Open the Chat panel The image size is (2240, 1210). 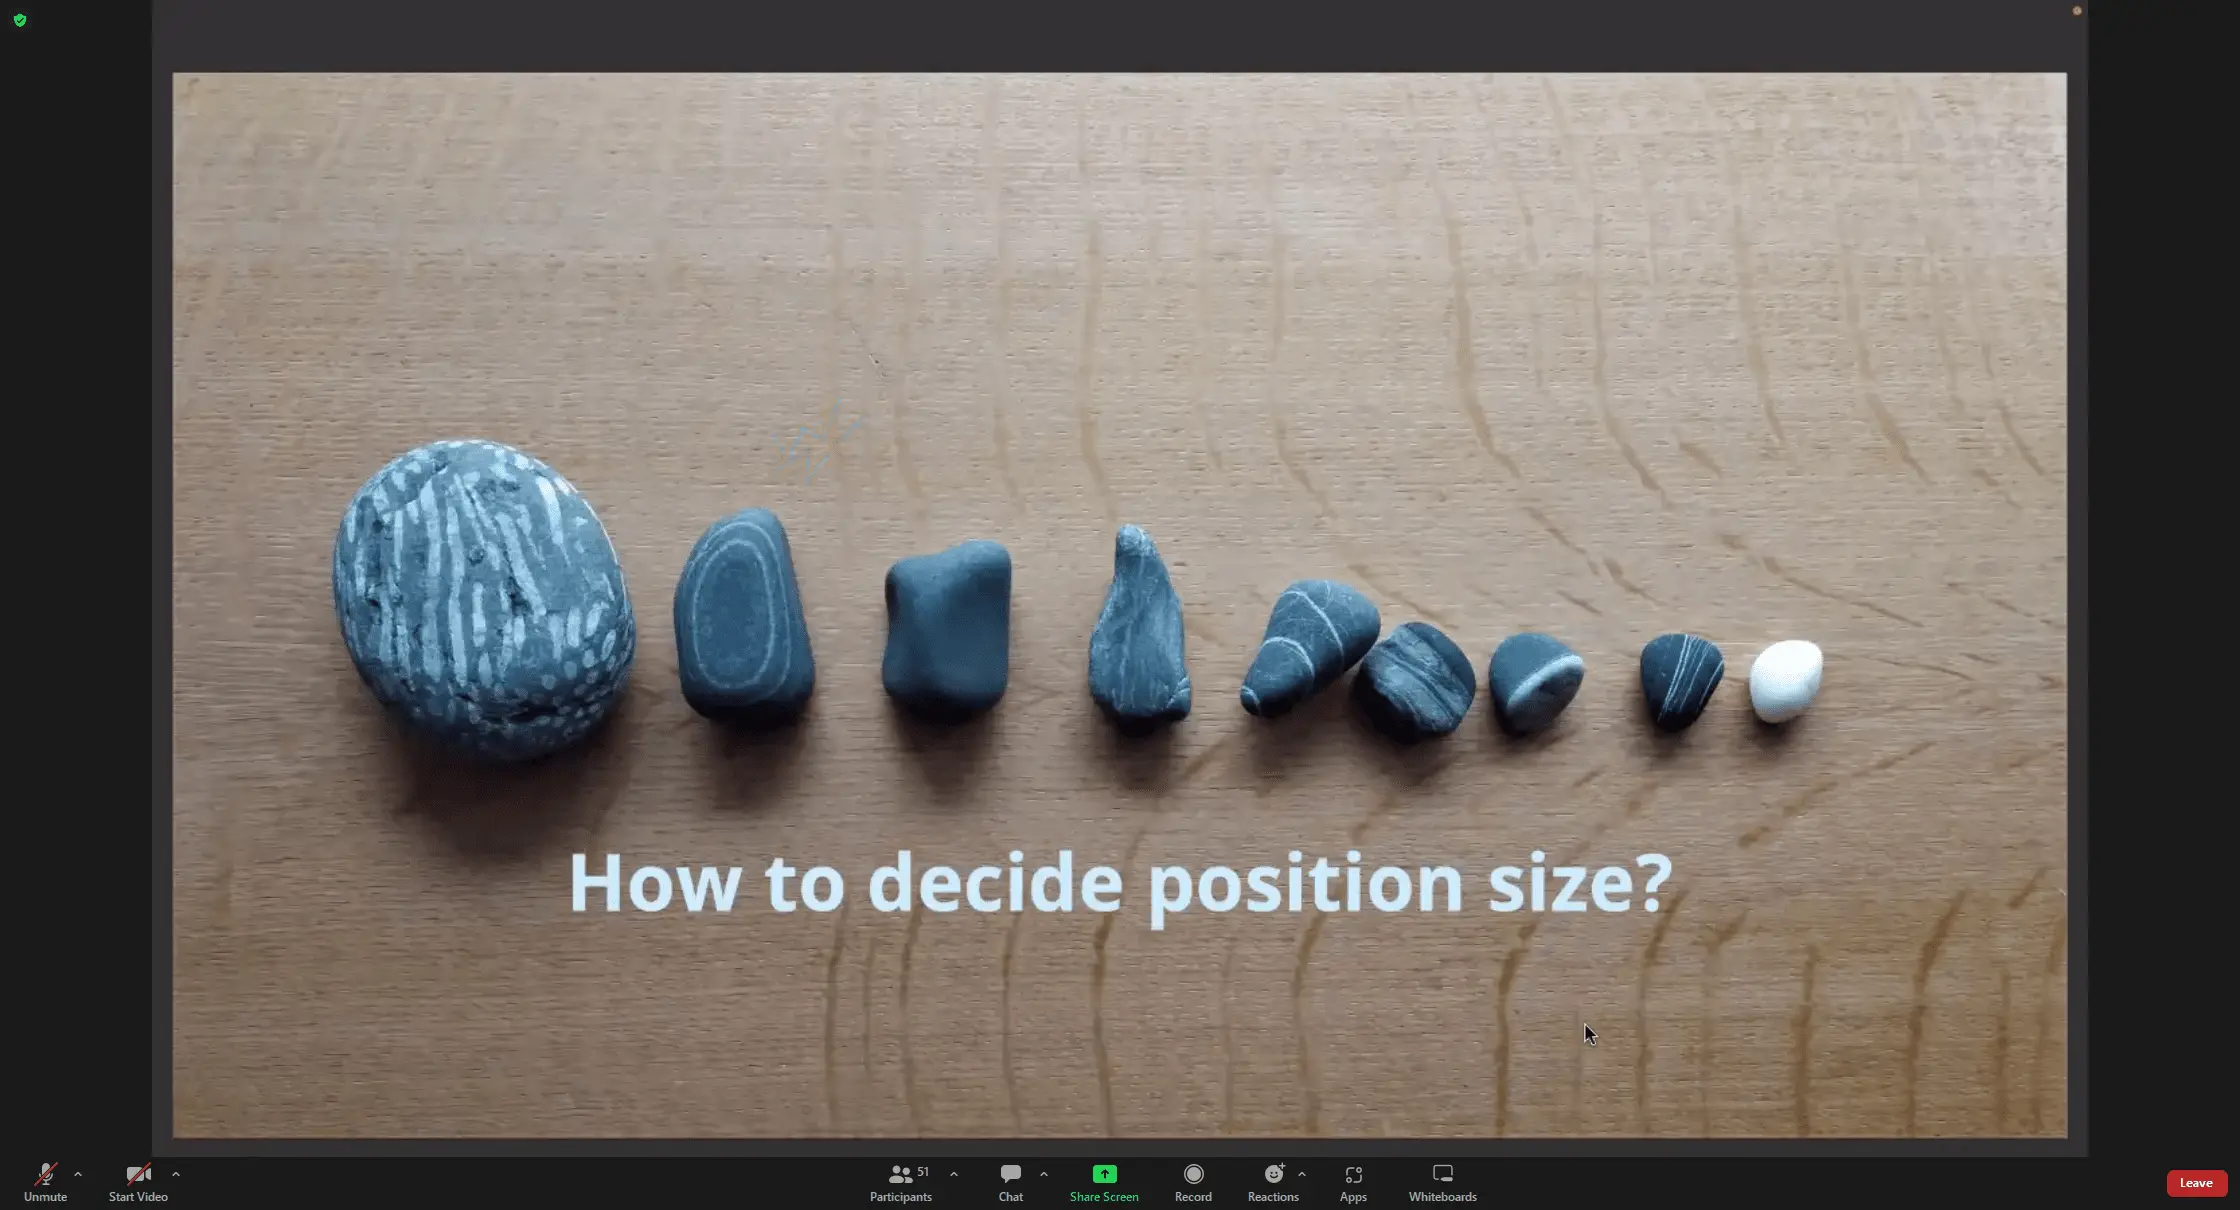[x=1010, y=1174]
